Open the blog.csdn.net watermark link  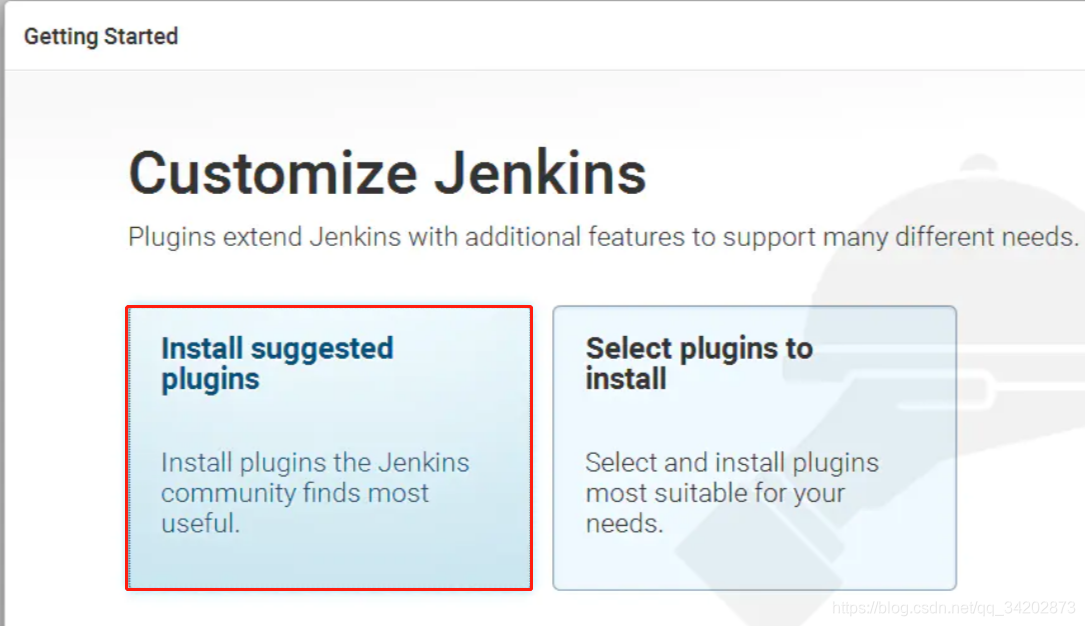[953, 607]
